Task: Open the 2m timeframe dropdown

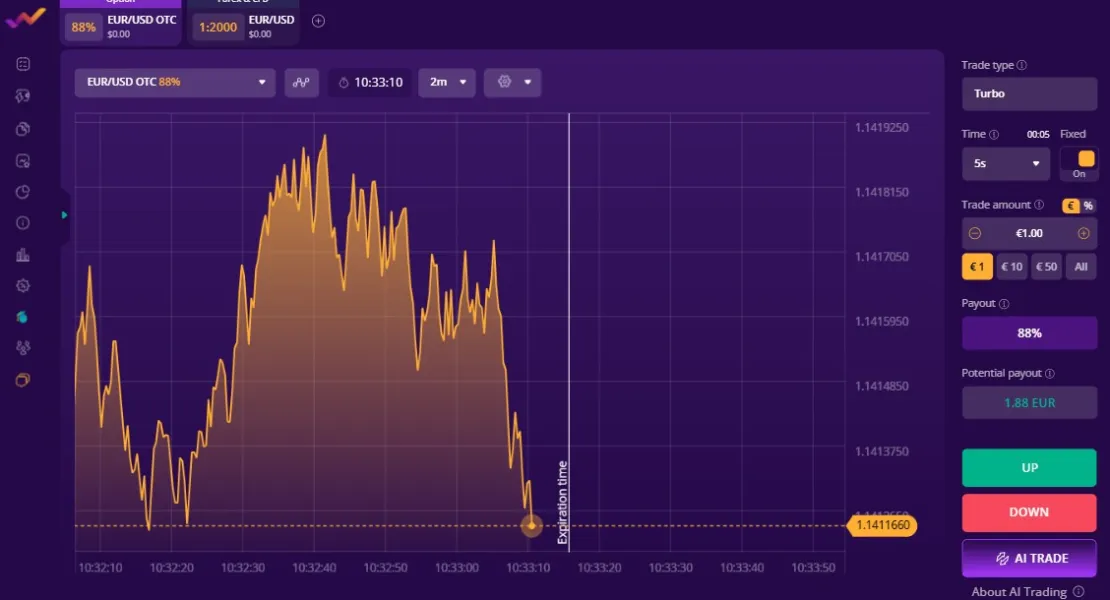Action: pos(447,82)
